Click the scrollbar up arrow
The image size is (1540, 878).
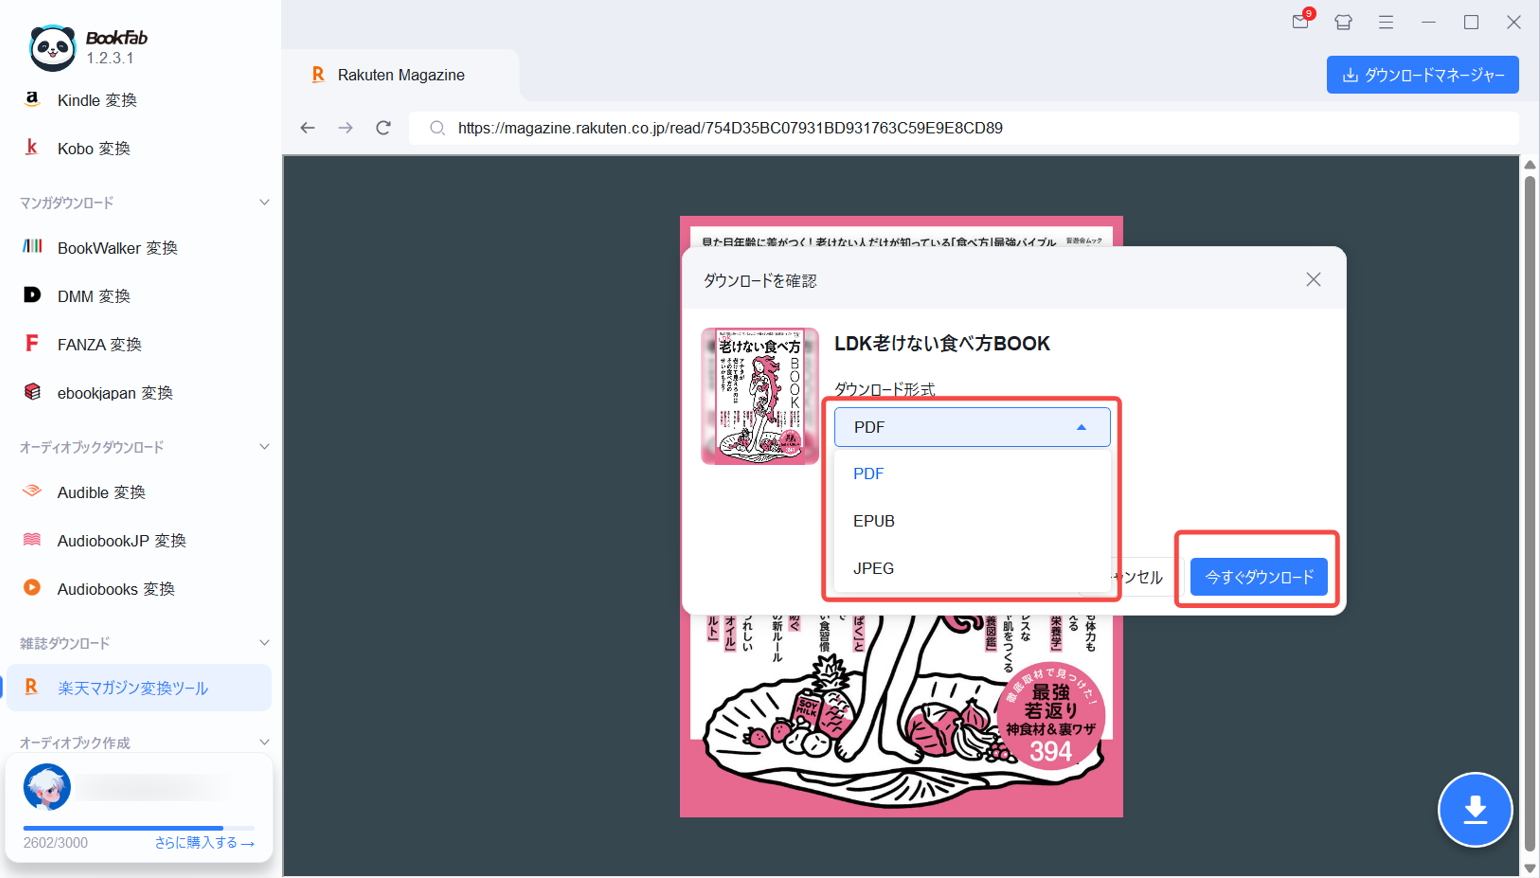[x=1529, y=165]
